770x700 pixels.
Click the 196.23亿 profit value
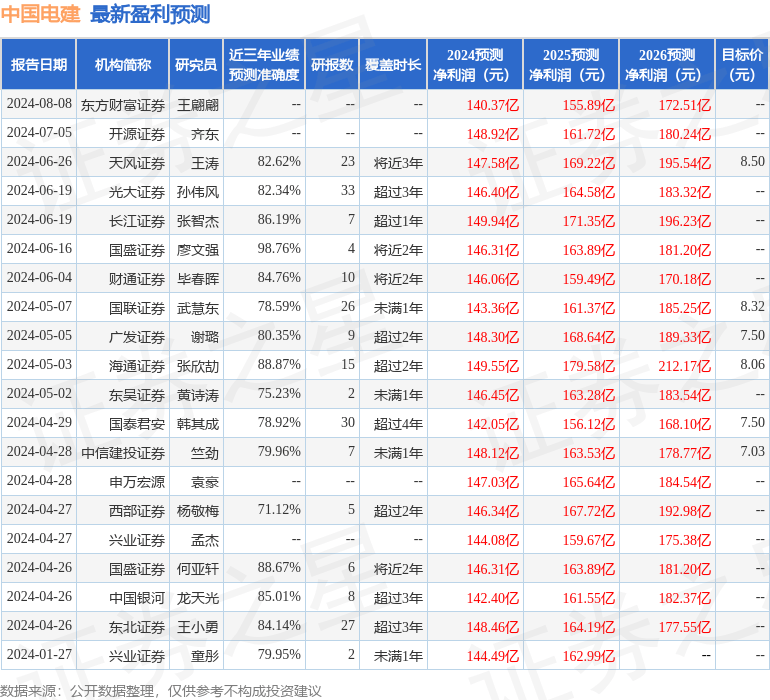pos(685,221)
